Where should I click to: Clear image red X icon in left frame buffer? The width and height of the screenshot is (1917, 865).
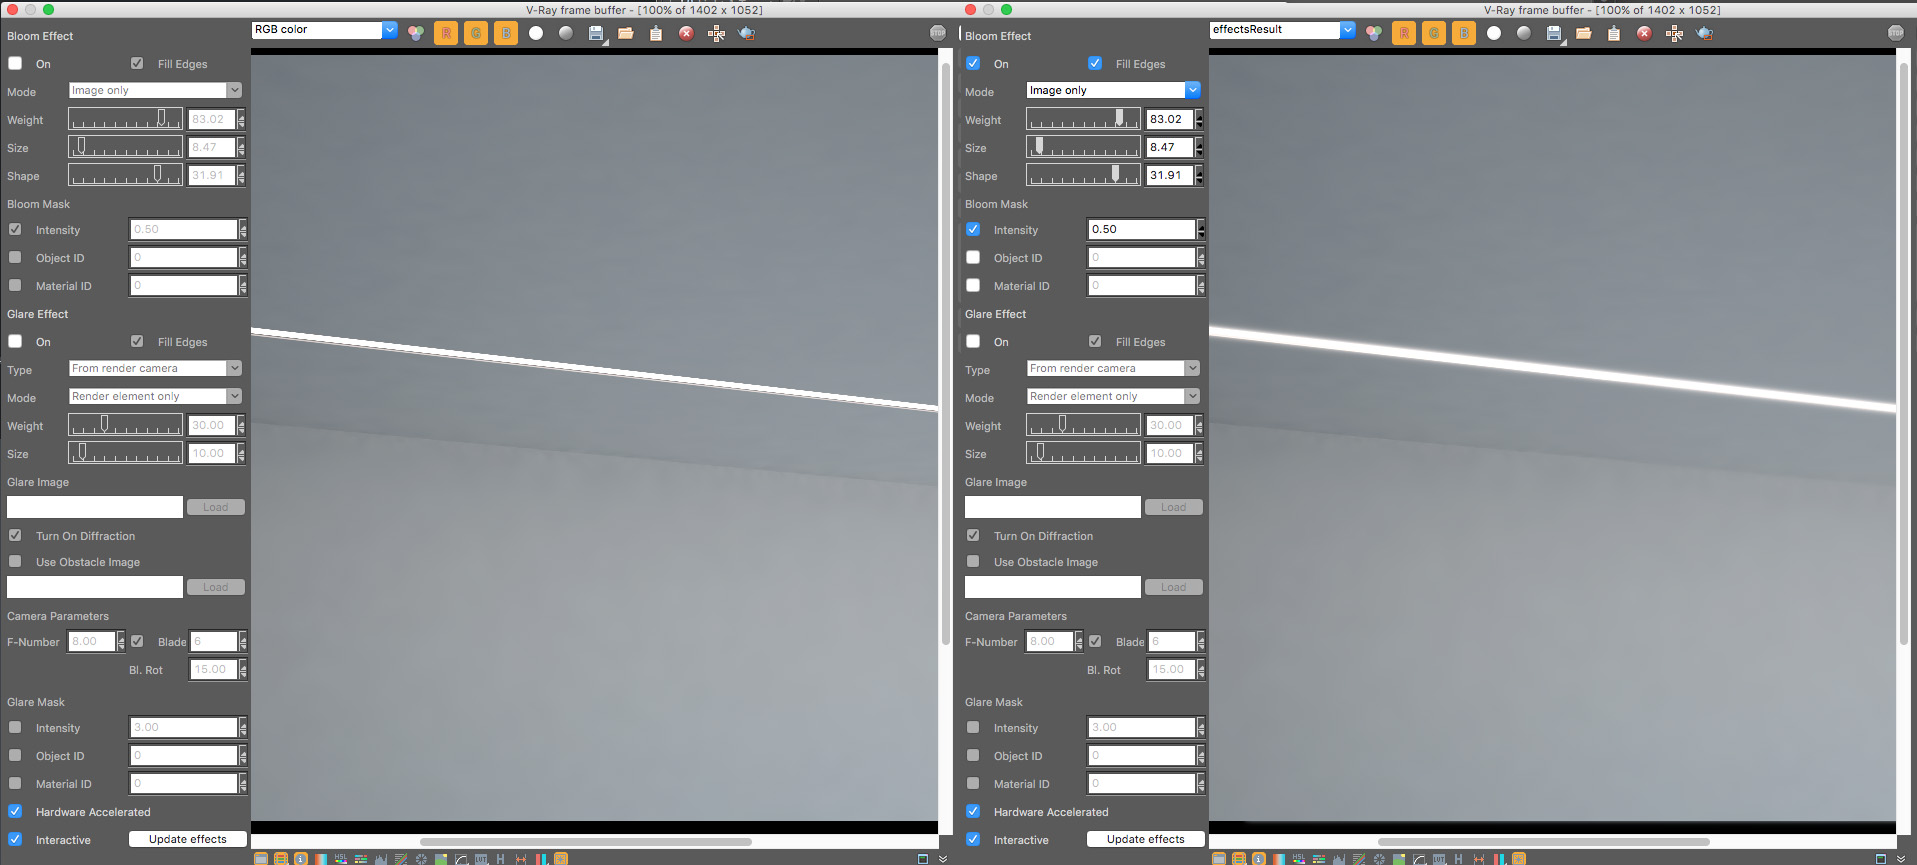(686, 33)
